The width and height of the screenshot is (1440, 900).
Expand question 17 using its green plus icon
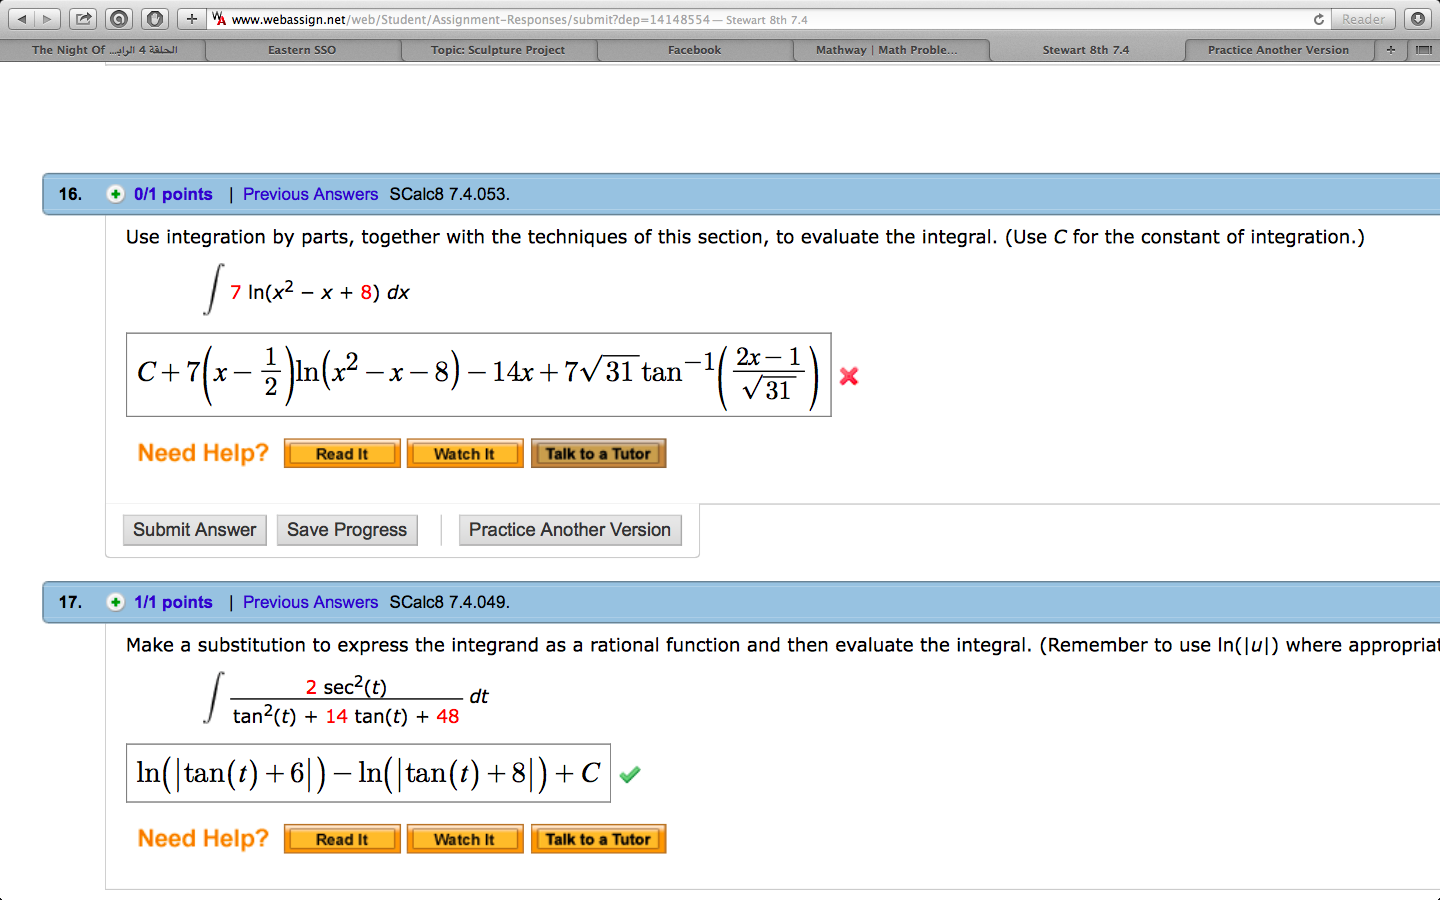click(115, 602)
